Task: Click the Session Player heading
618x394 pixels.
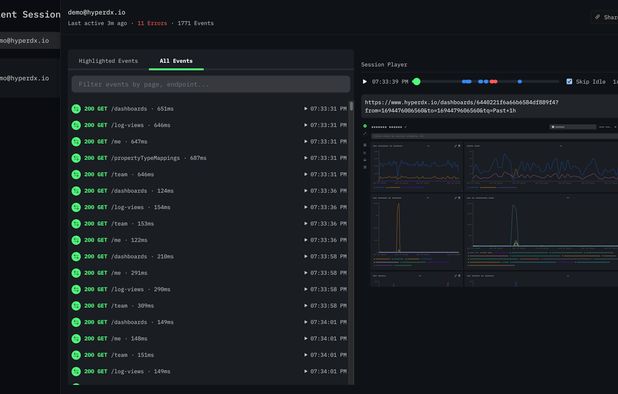Action: click(x=384, y=64)
